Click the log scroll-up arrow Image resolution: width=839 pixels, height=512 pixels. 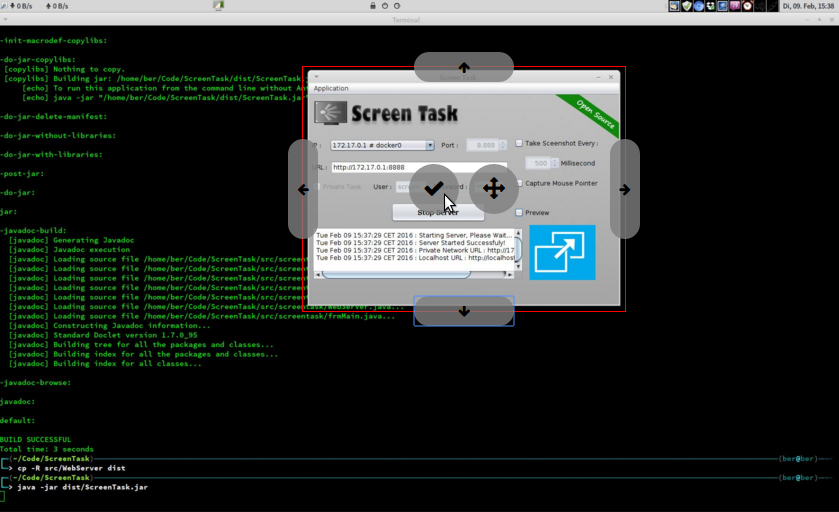[x=518, y=233]
